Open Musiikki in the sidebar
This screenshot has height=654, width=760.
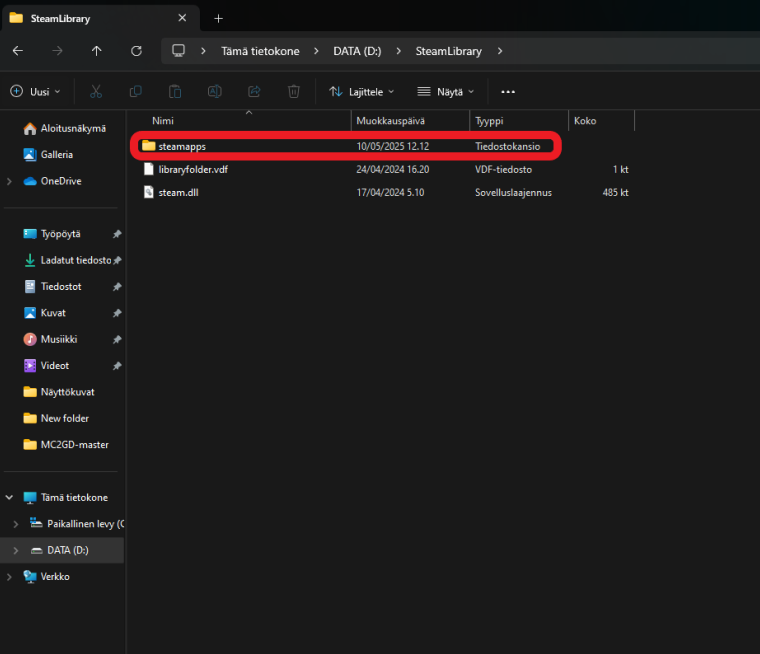tap(50, 339)
